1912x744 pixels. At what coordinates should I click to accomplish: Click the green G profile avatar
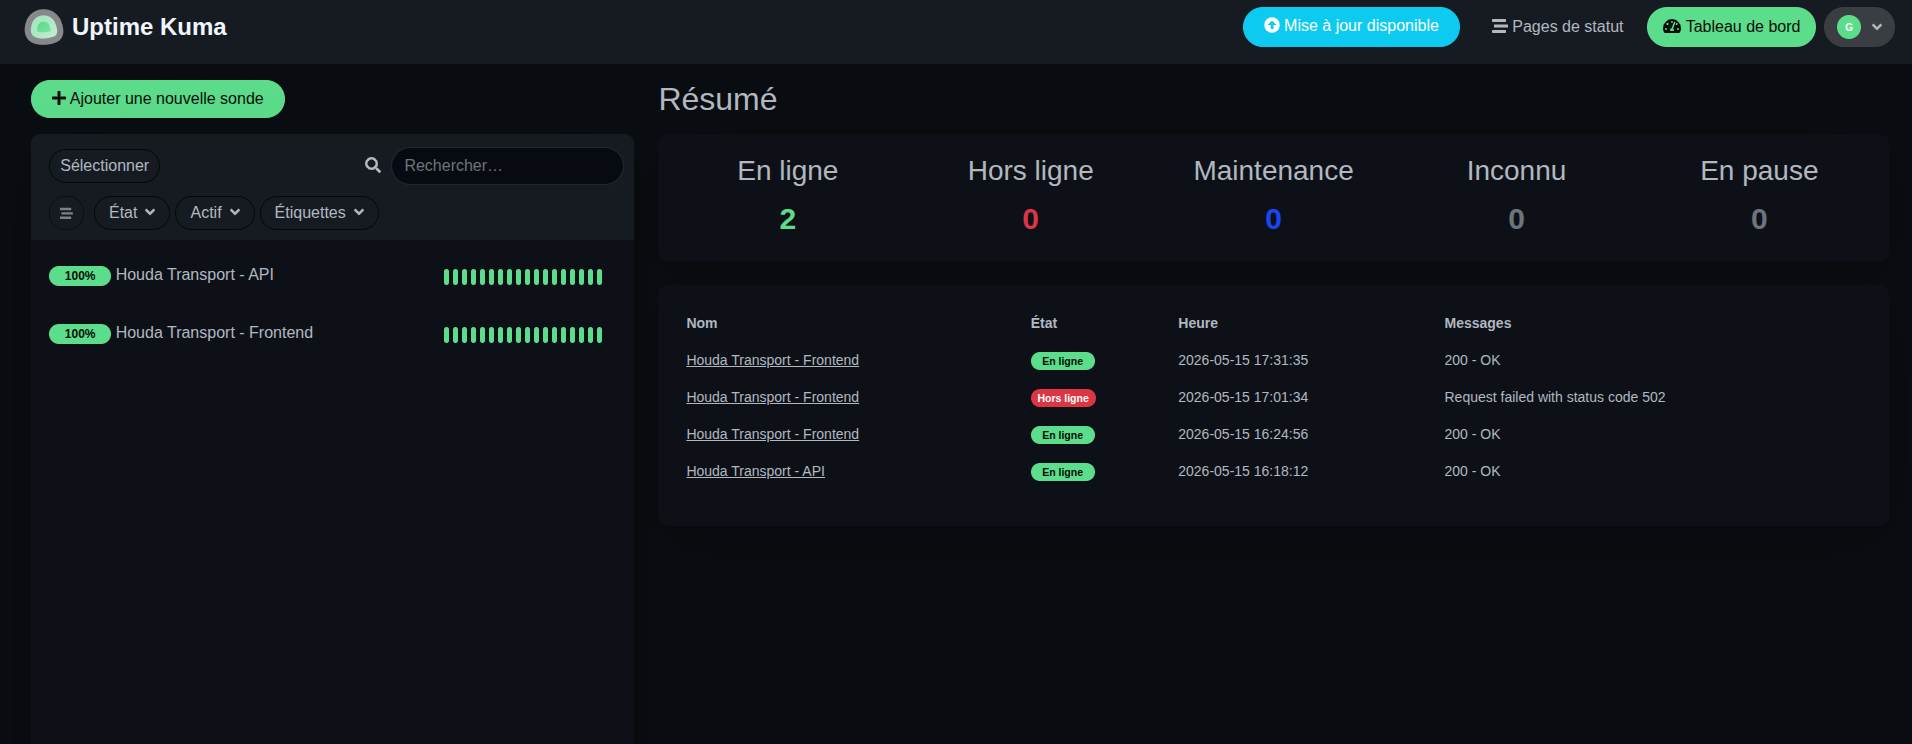[1849, 27]
